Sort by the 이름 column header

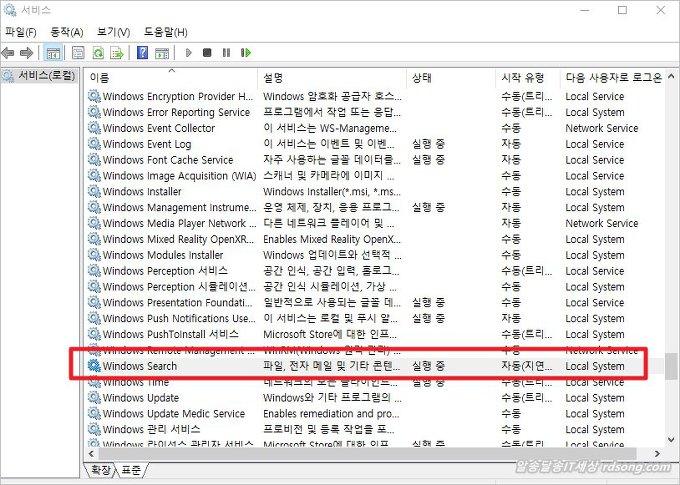pyautogui.click(x=171, y=78)
